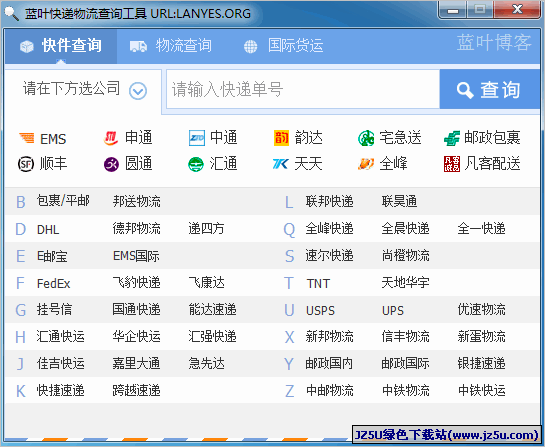Viewport: 545px width, 447px height.
Task: Select 跨越速递 courier
Action: point(137,390)
